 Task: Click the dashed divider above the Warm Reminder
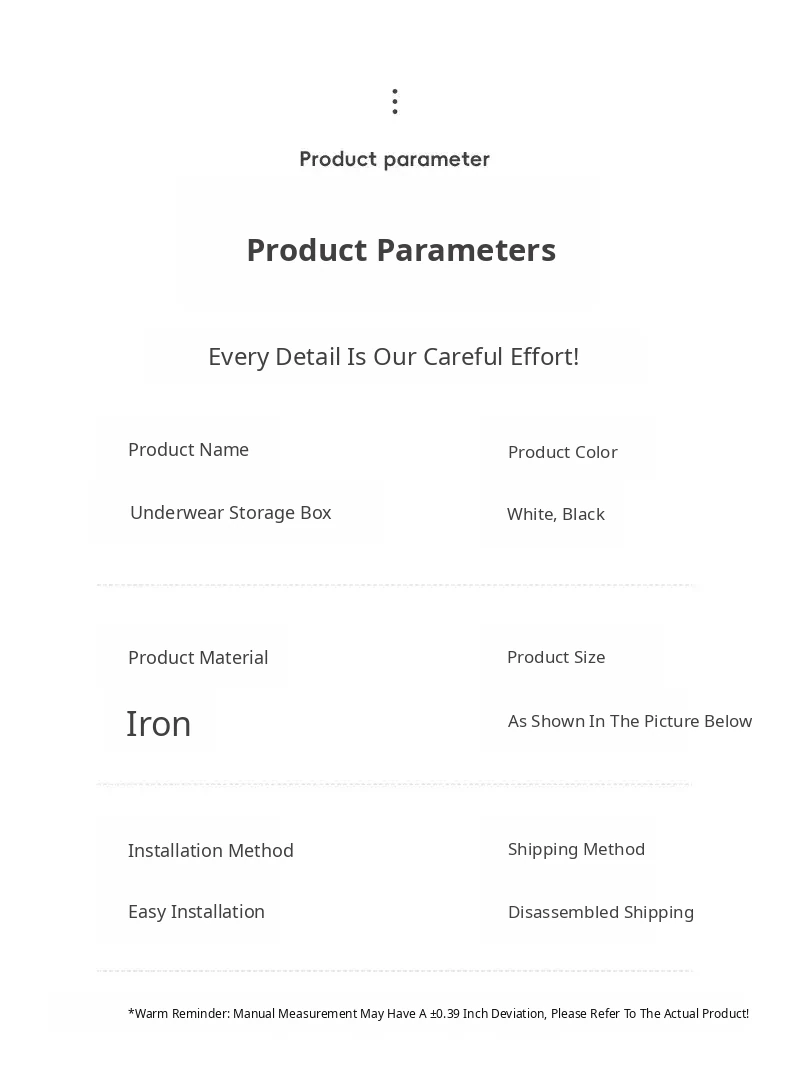coord(395,970)
